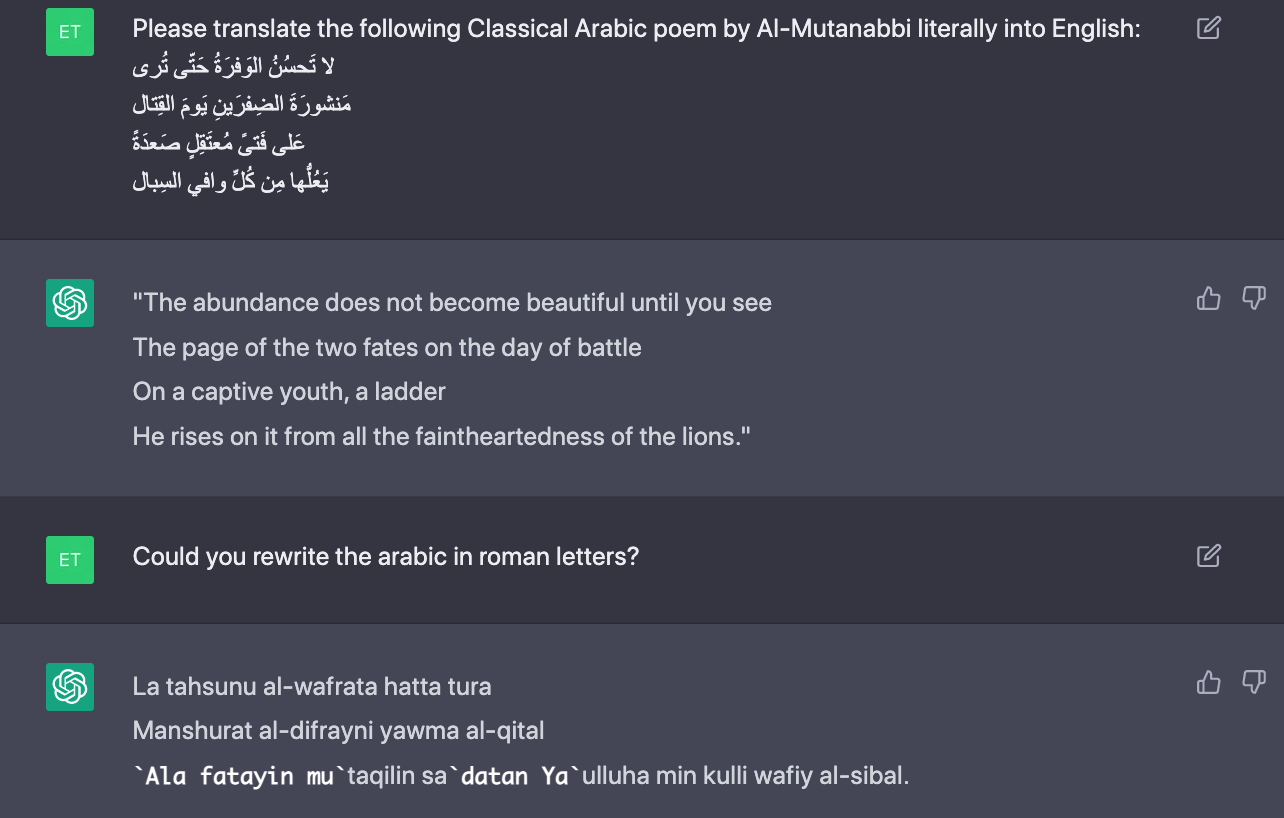Image resolution: width=1284 pixels, height=818 pixels.
Task: Click the ChatGPT logo beside the English translation
Action: (70, 303)
